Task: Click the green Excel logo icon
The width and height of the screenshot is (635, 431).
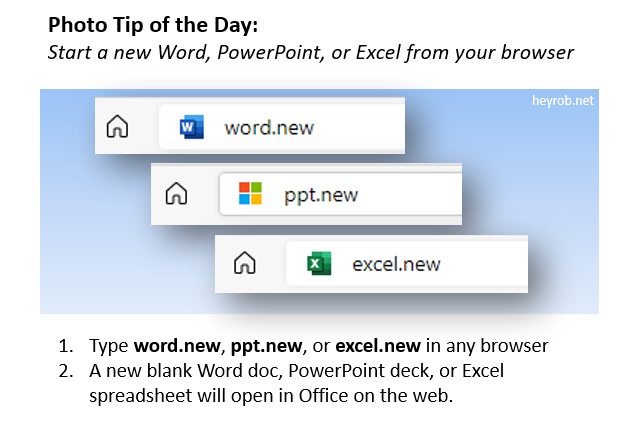Action: pyautogui.click(x=319, y=264)
